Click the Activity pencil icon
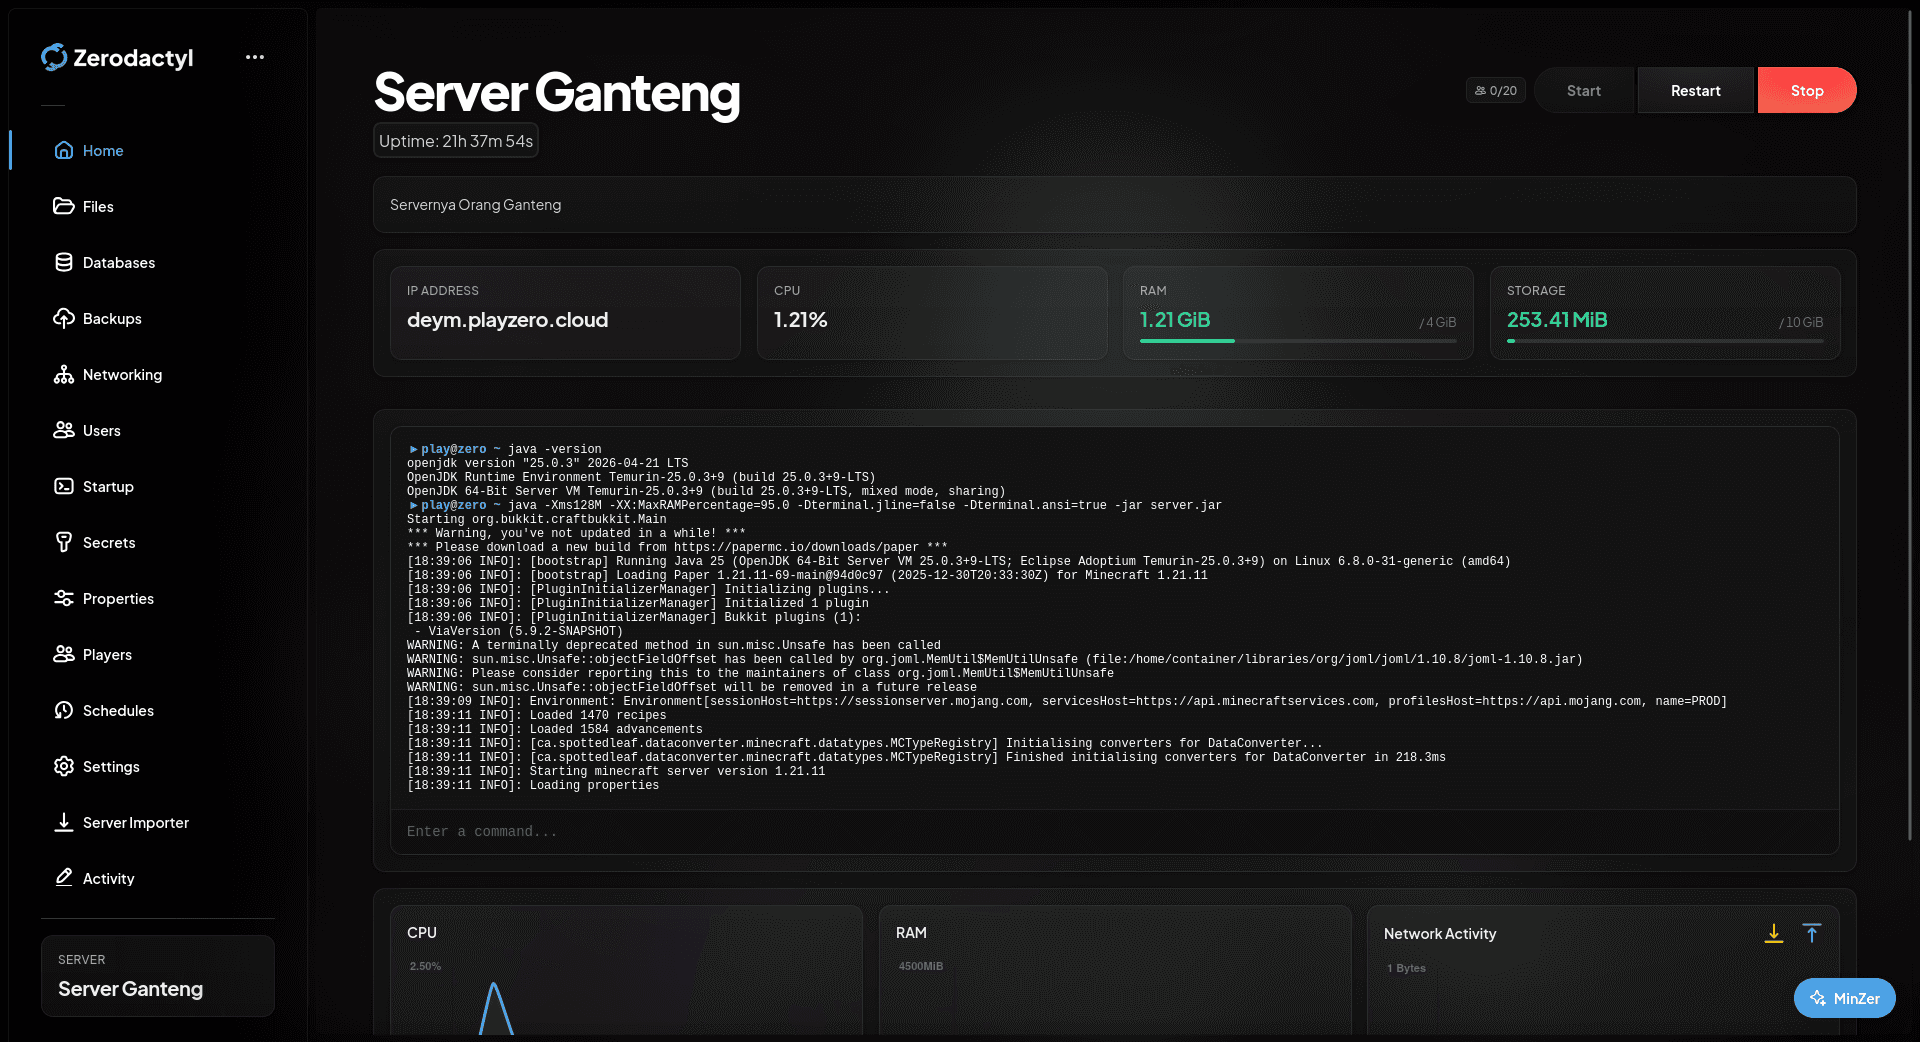Viewport: 1920px width, 1042px height. coord(64,877)
